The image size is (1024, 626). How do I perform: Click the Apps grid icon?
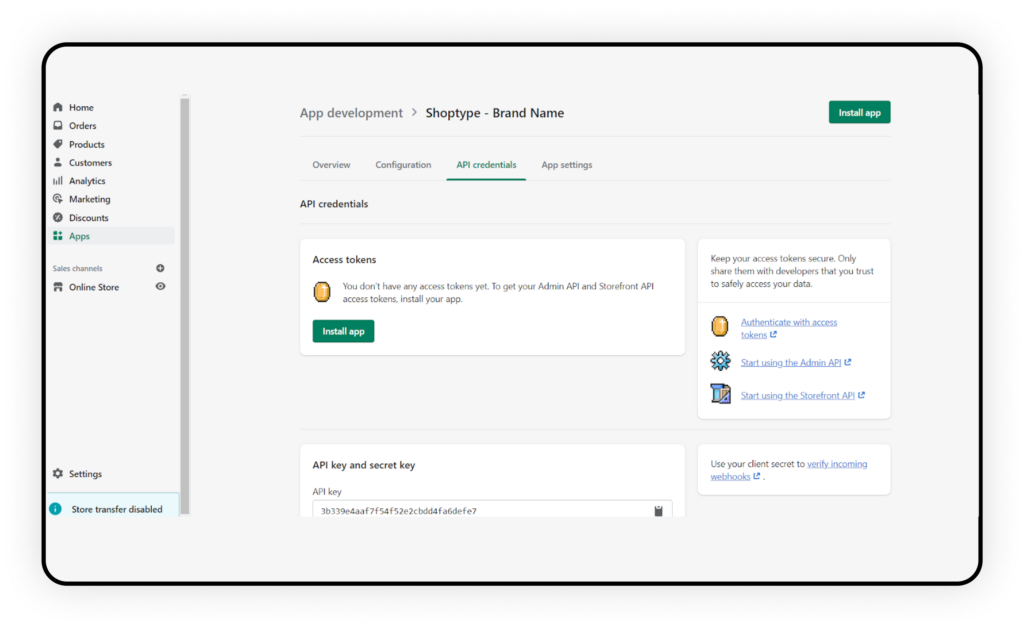click(x=58, y=236)
